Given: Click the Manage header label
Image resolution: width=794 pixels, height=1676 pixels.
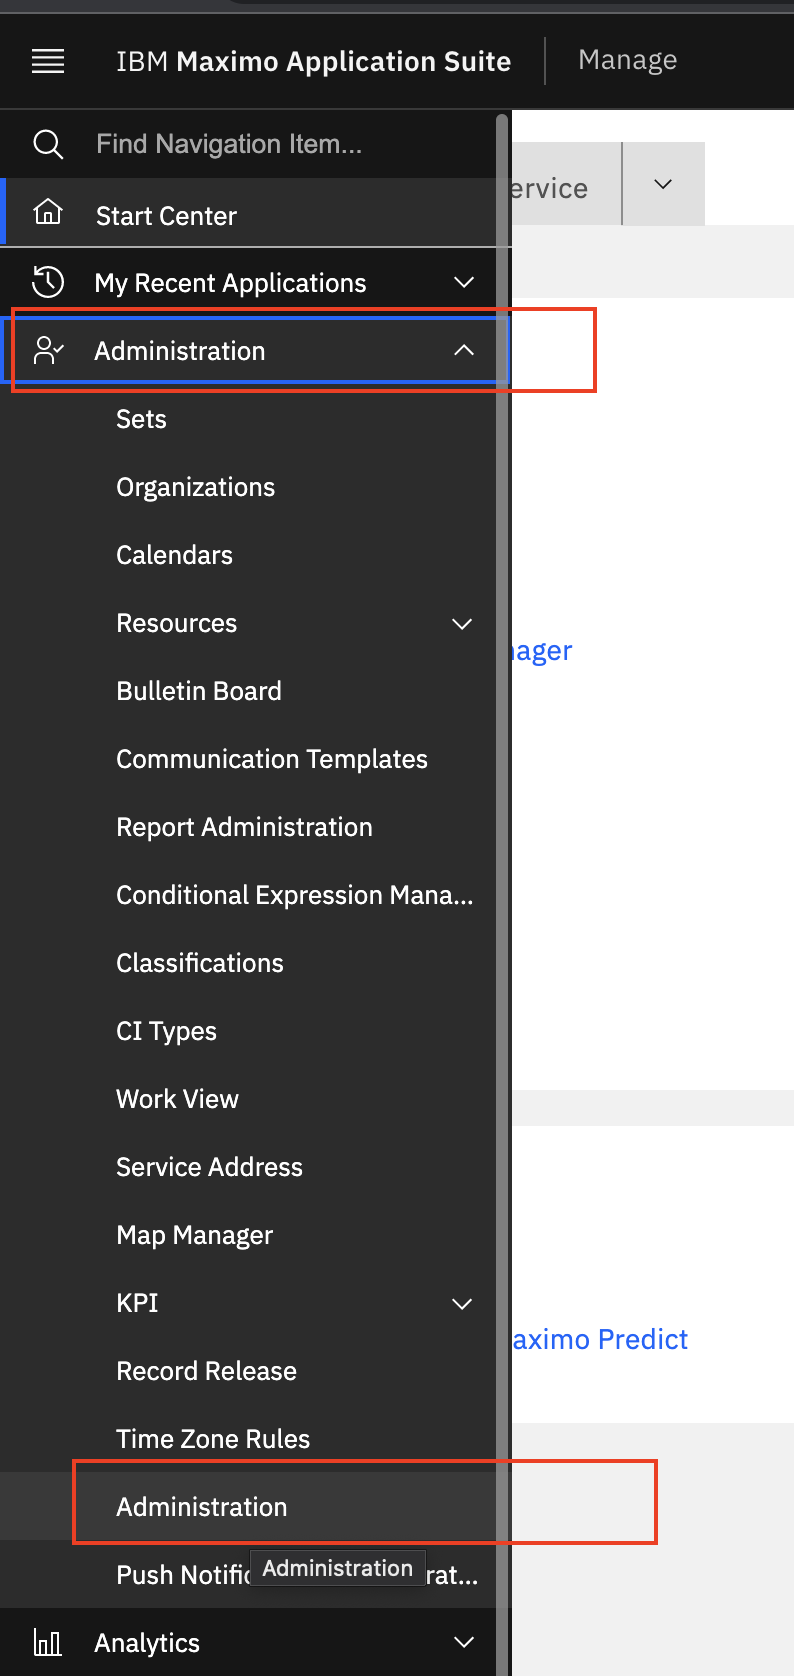Looking at the screenshot, I should pos(627,60).
